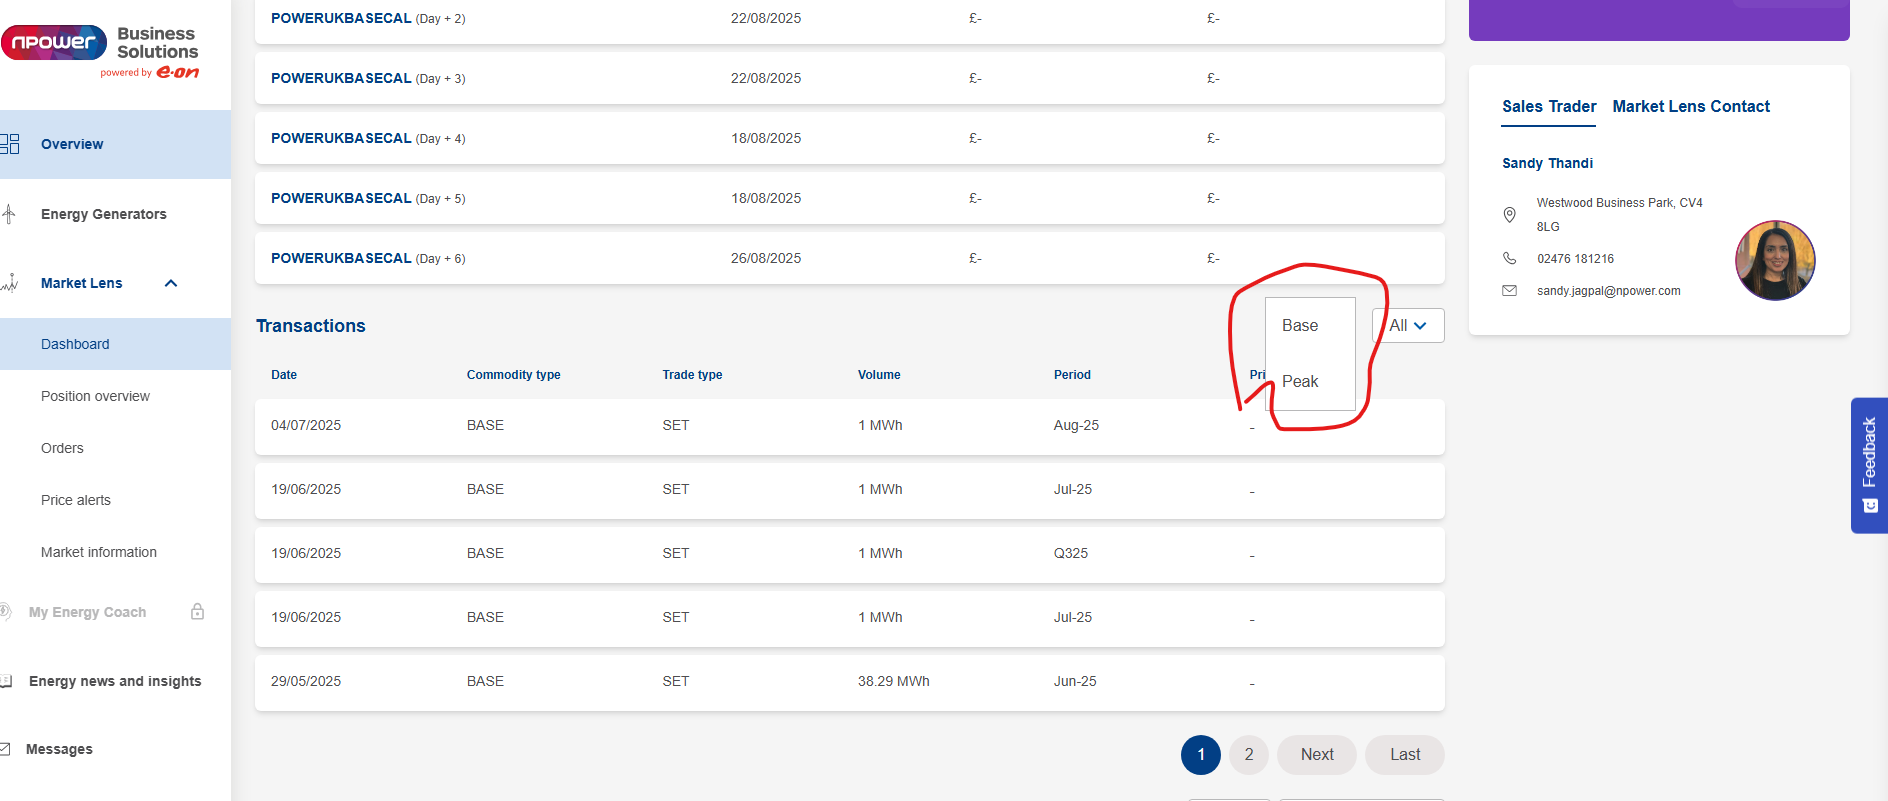Click Sandy Thandi's profile photo
1888x801 pixels.
pos(1775,261)
